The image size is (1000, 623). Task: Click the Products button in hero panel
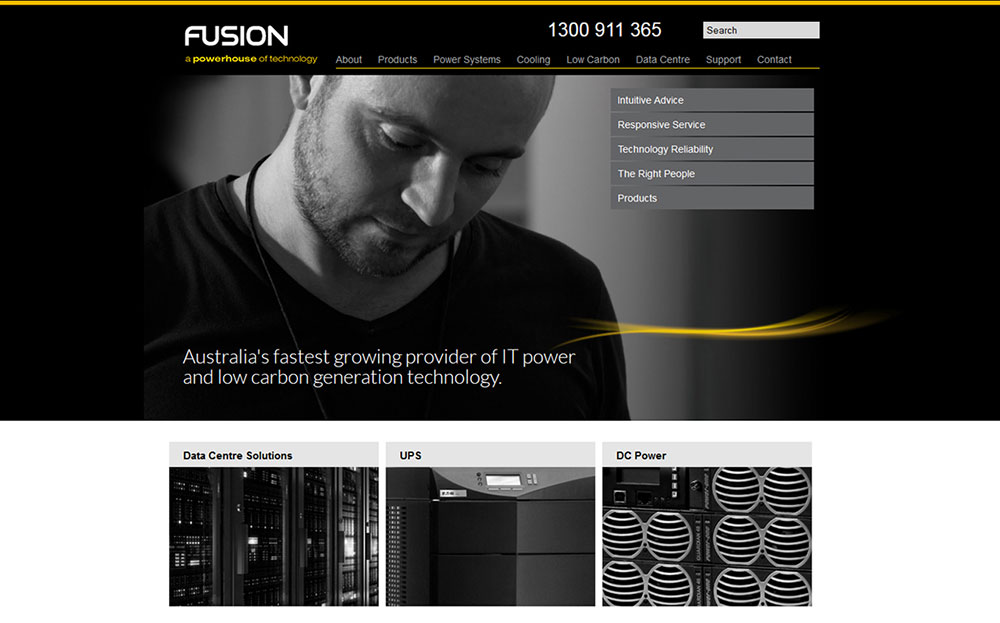(712, 198)
